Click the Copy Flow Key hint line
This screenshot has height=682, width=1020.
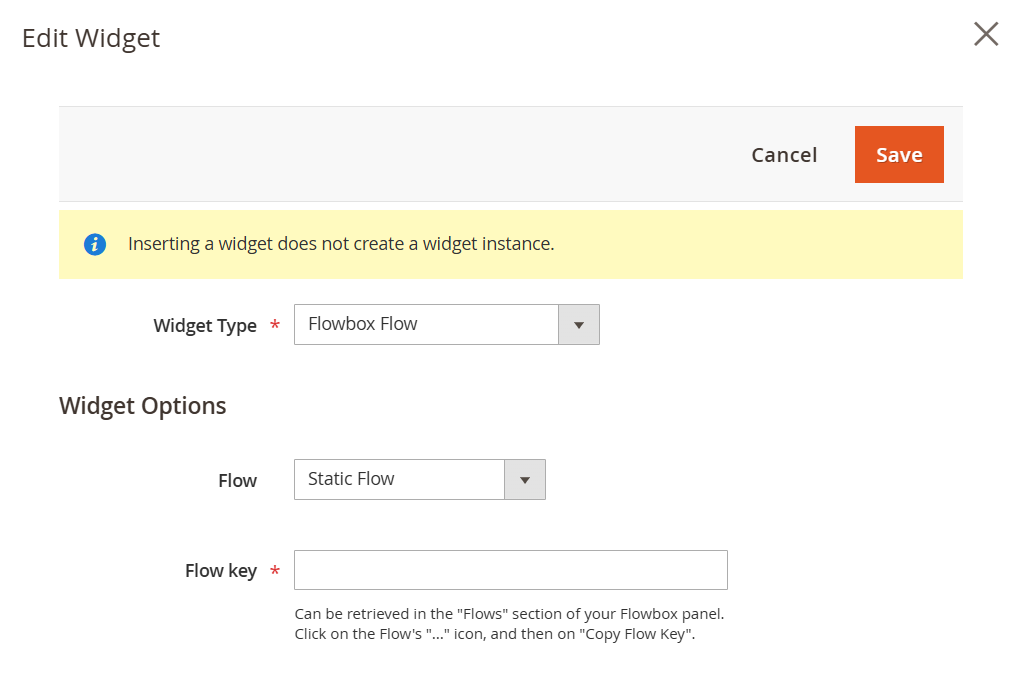[x=494, y=634]
